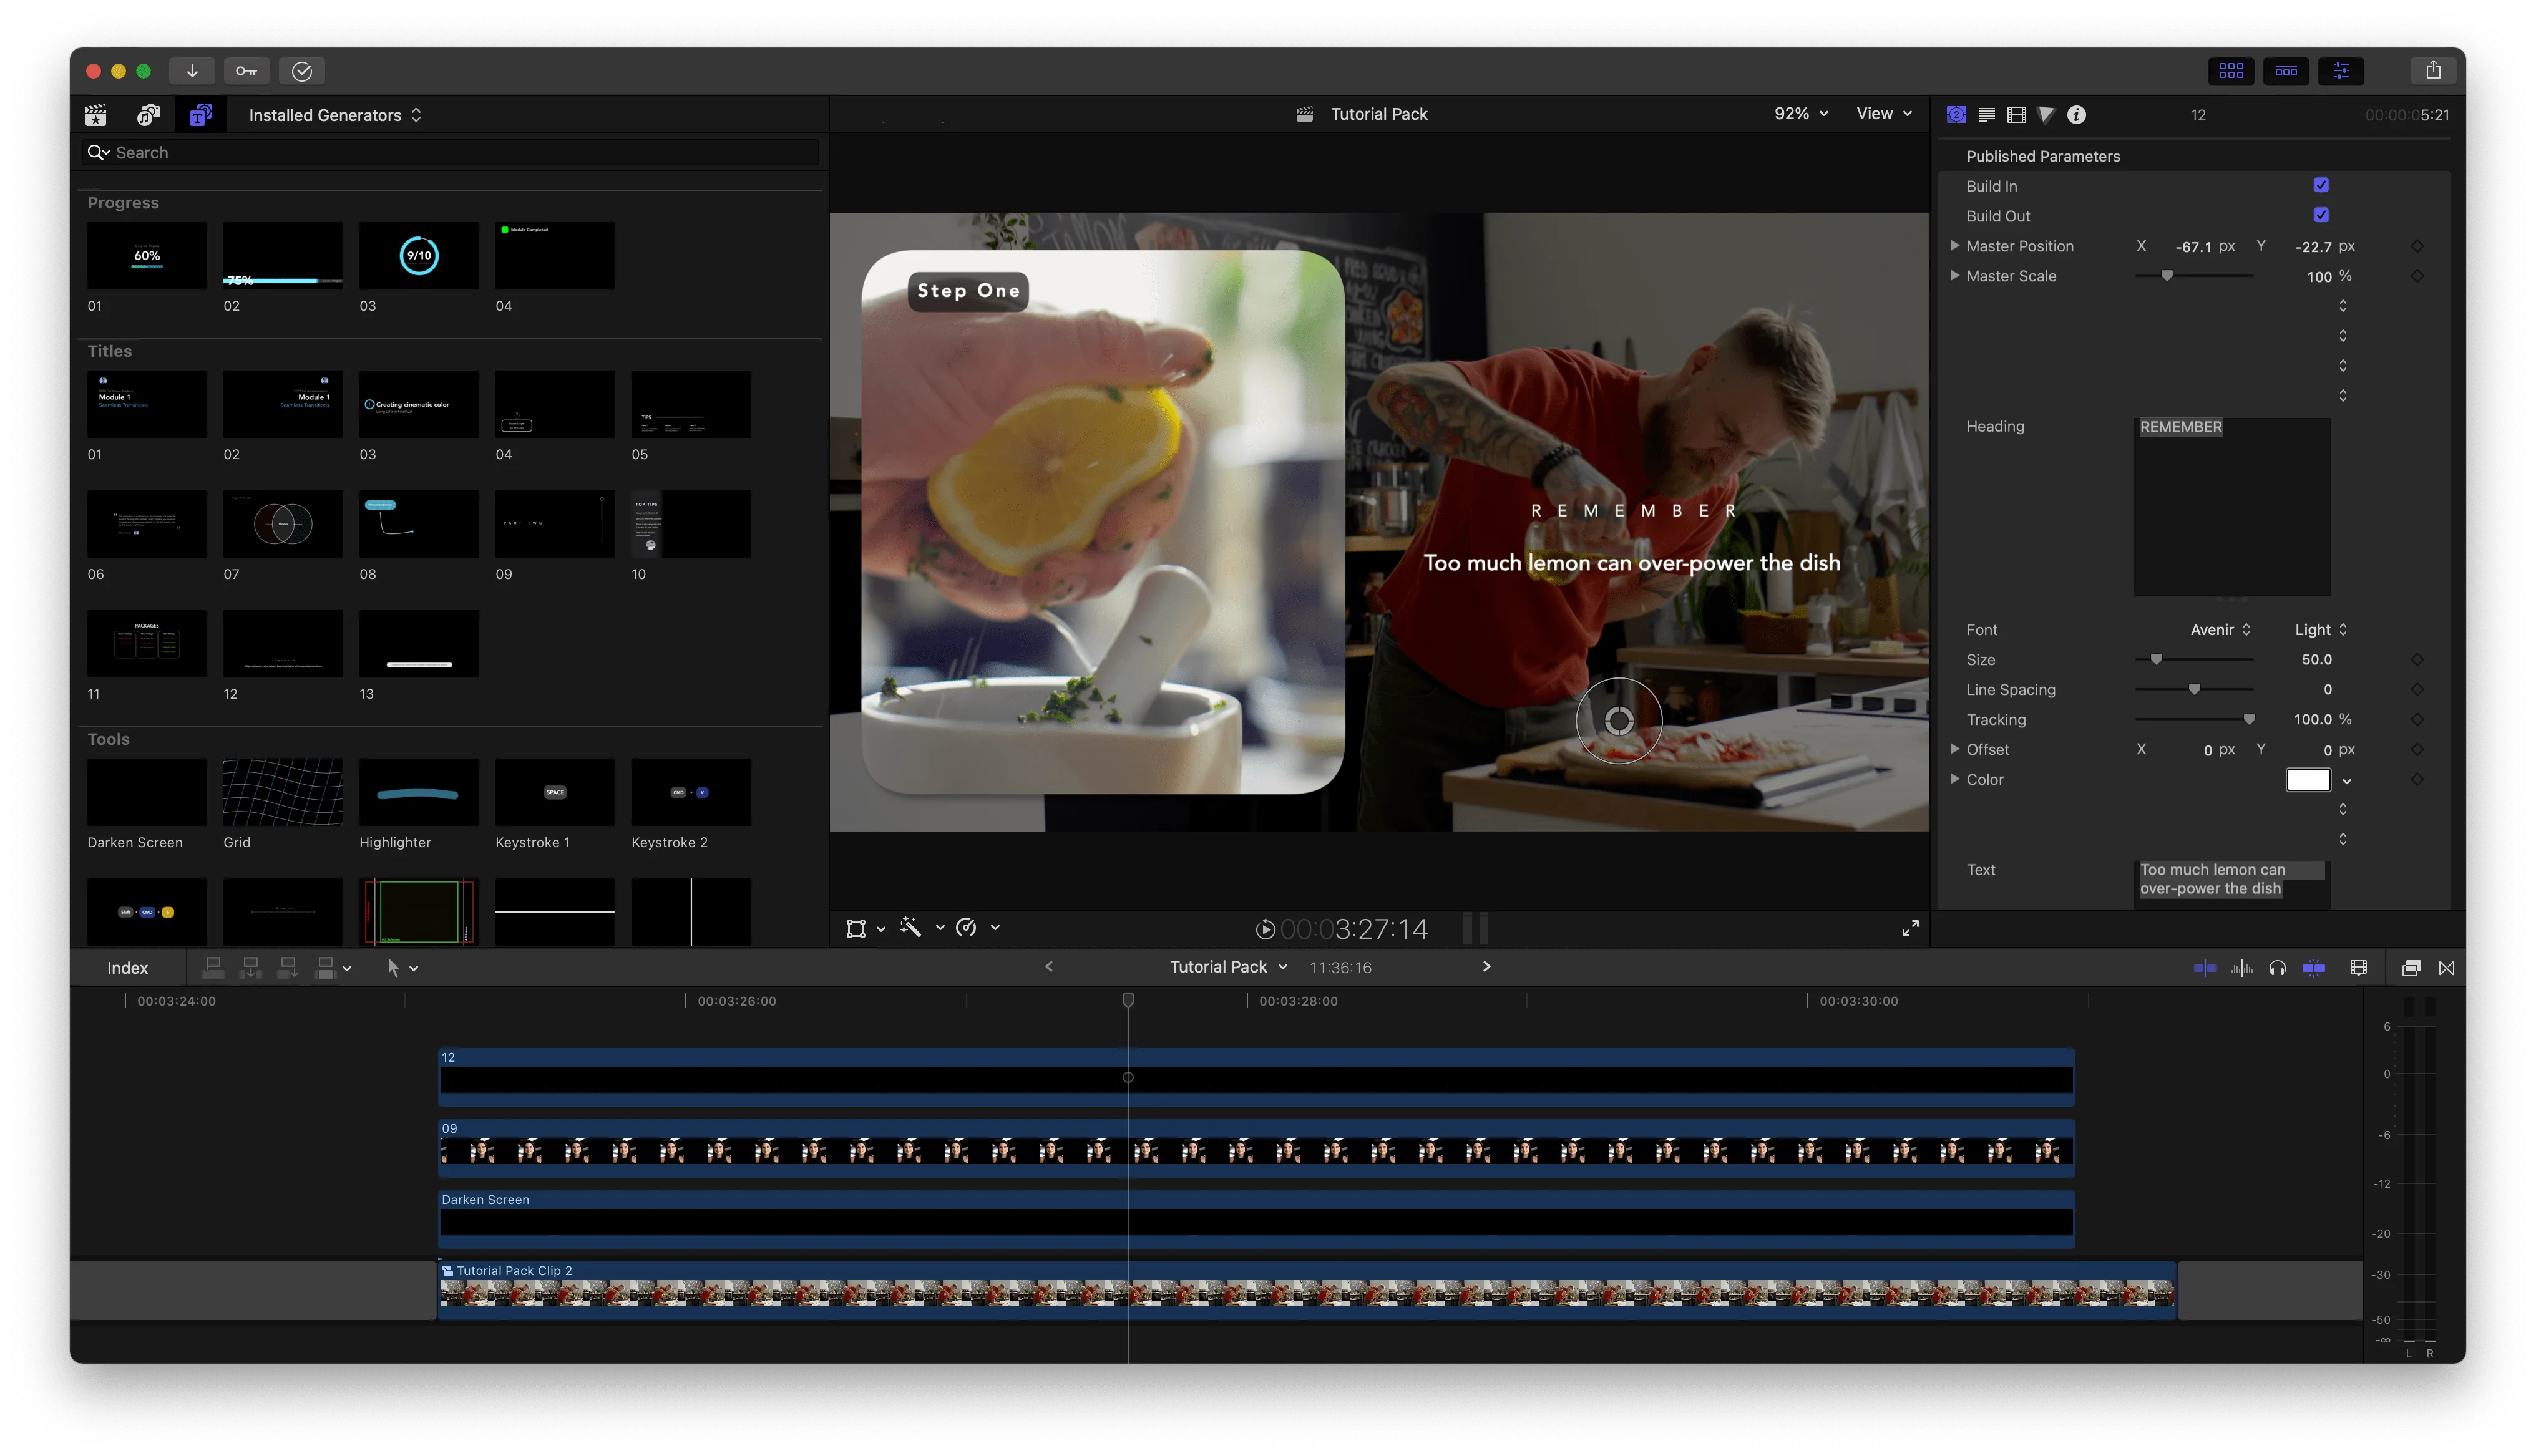Click the white Color swatch

coord(2308,779)
